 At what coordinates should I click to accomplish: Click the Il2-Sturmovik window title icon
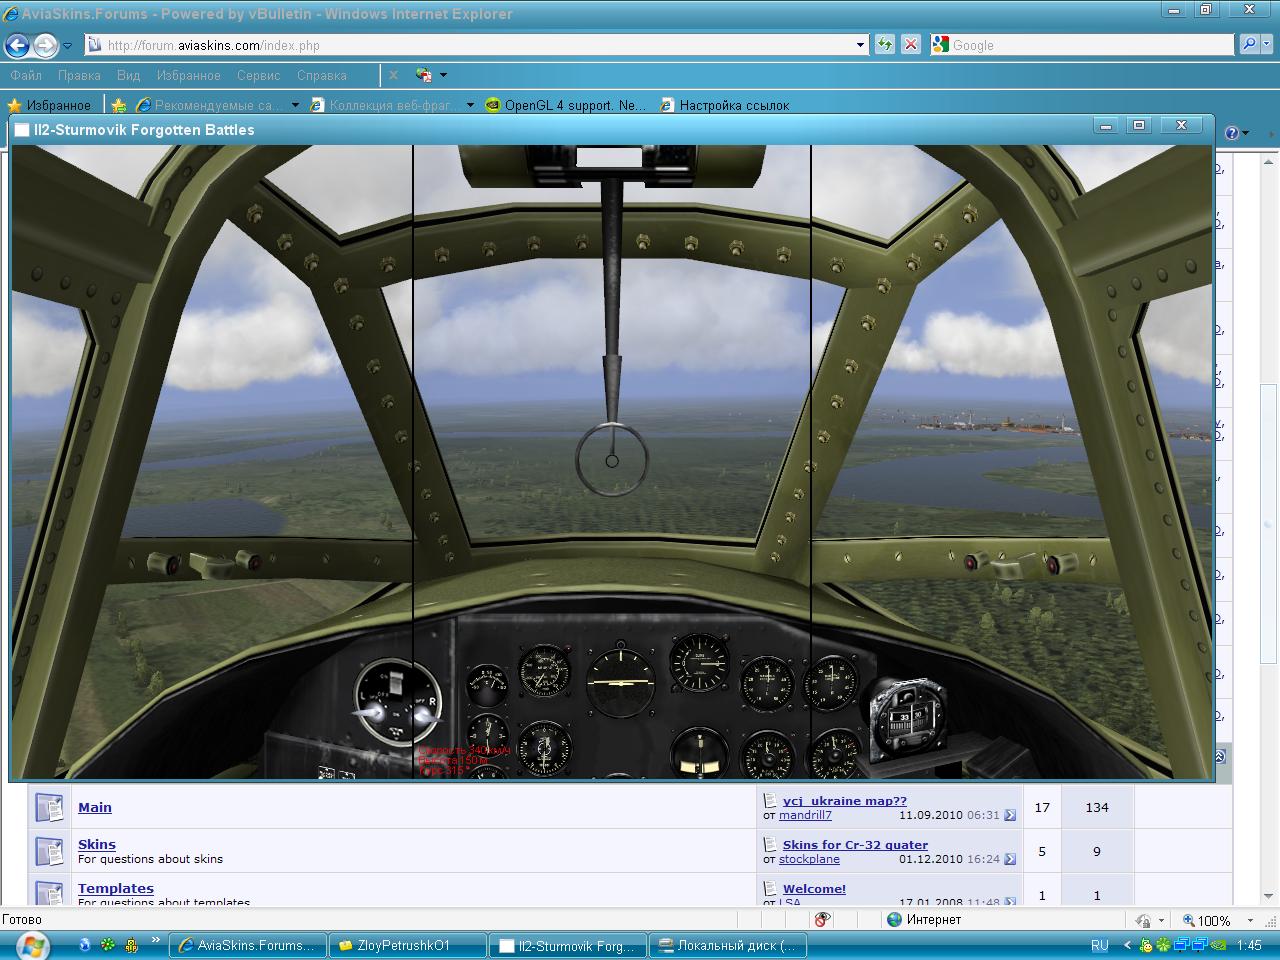(x=22, y=130)
